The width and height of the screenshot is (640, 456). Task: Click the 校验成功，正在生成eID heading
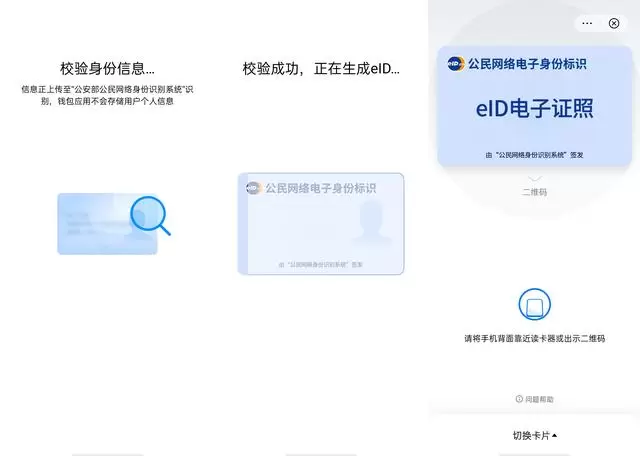tap(321, 69)
